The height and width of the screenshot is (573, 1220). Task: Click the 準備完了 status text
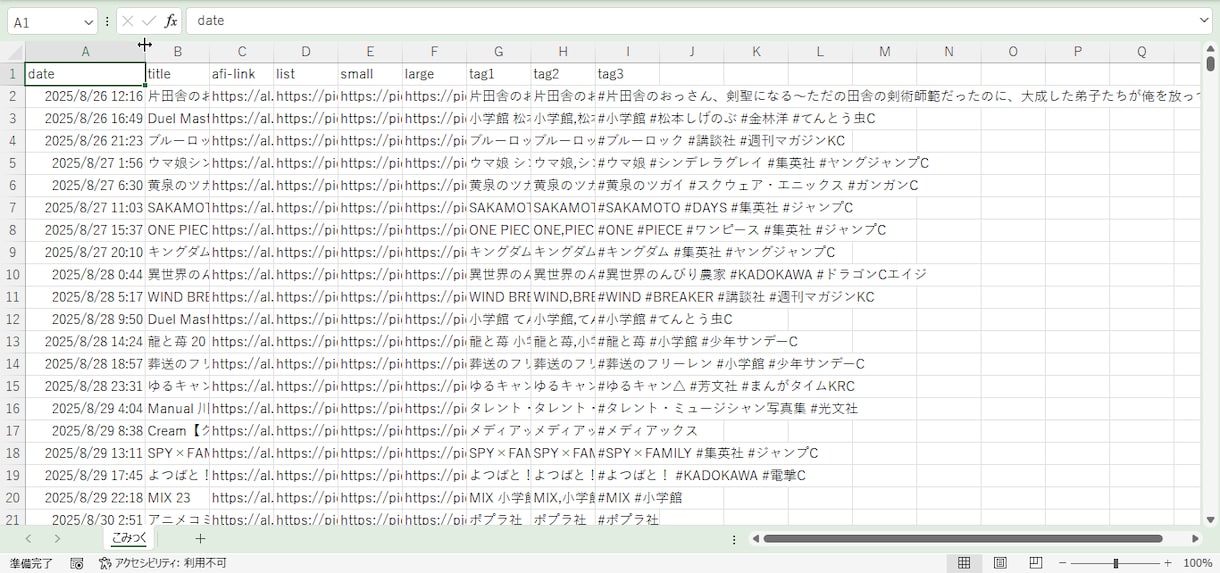31,563
